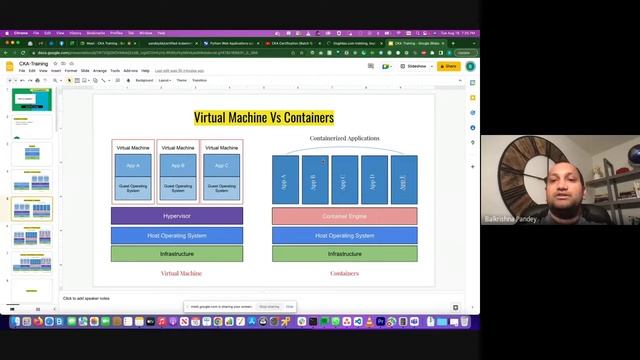Click the Meet present-to-call icon

pyautogui.click(x=386, y=66)
